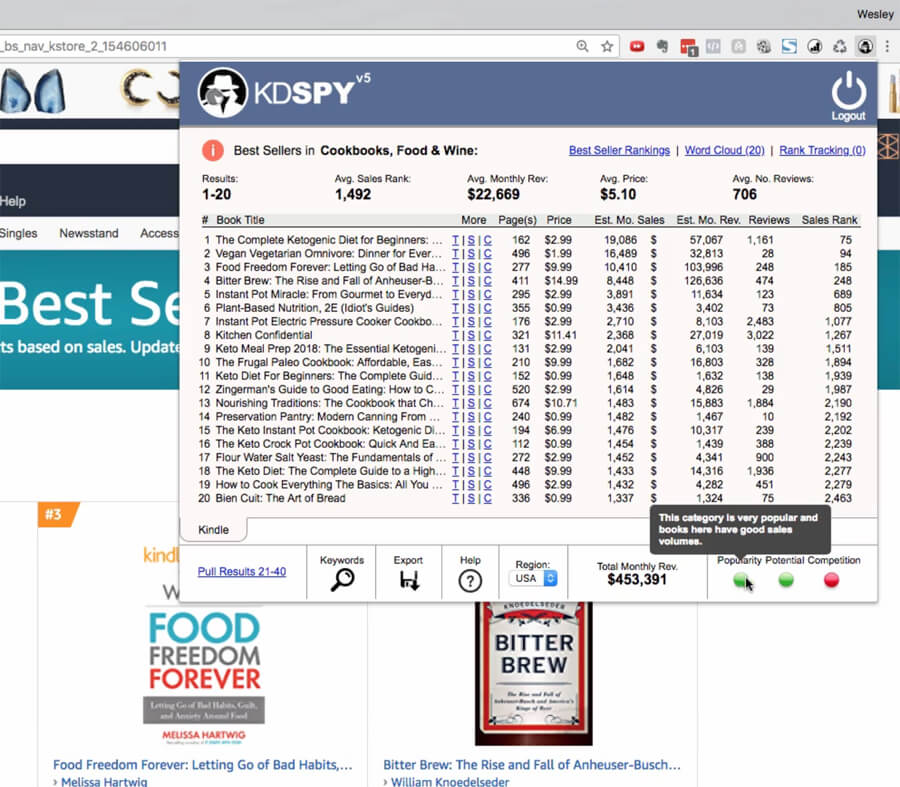Click the blue S extension icon

pyautogui.click(x=789, y=46)
